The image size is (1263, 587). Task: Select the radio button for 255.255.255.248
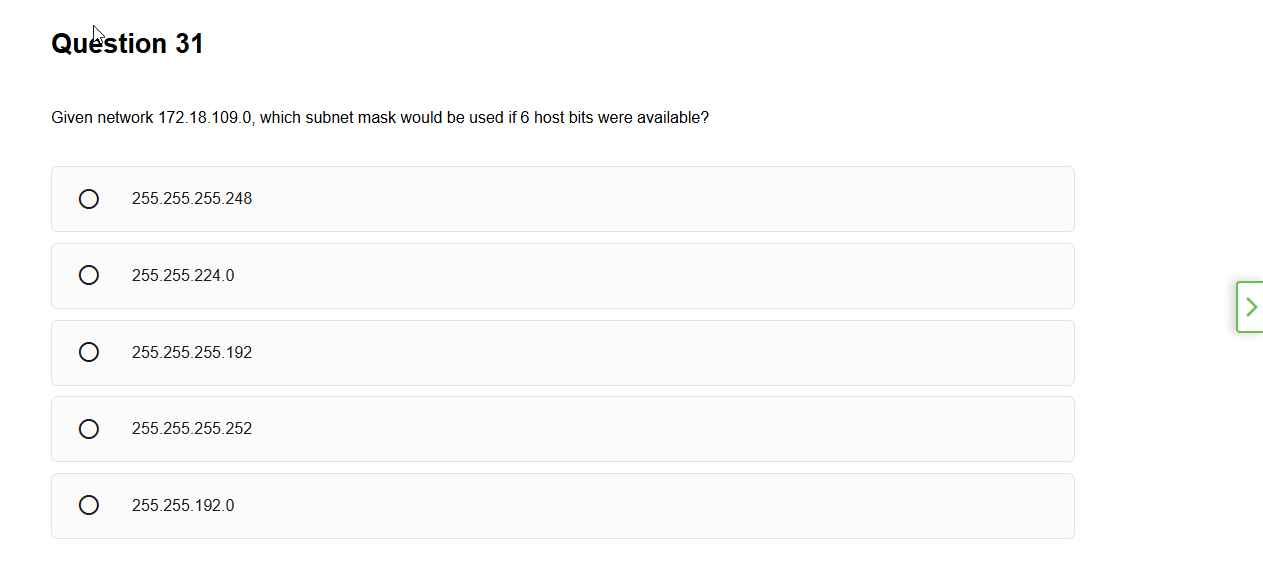[89, 199]
